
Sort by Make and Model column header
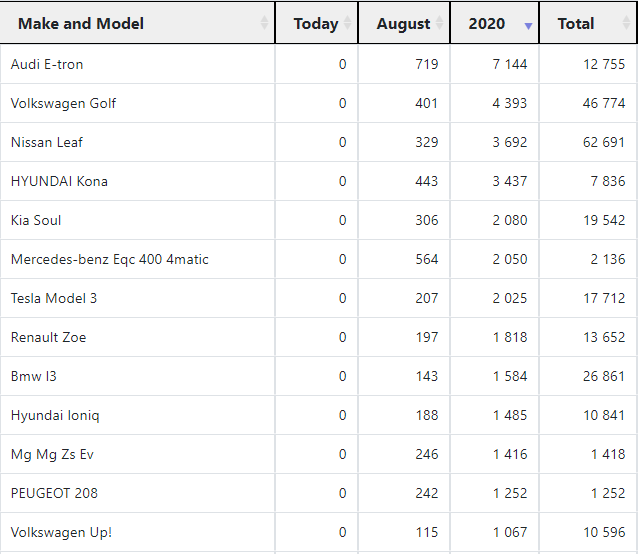137,23
